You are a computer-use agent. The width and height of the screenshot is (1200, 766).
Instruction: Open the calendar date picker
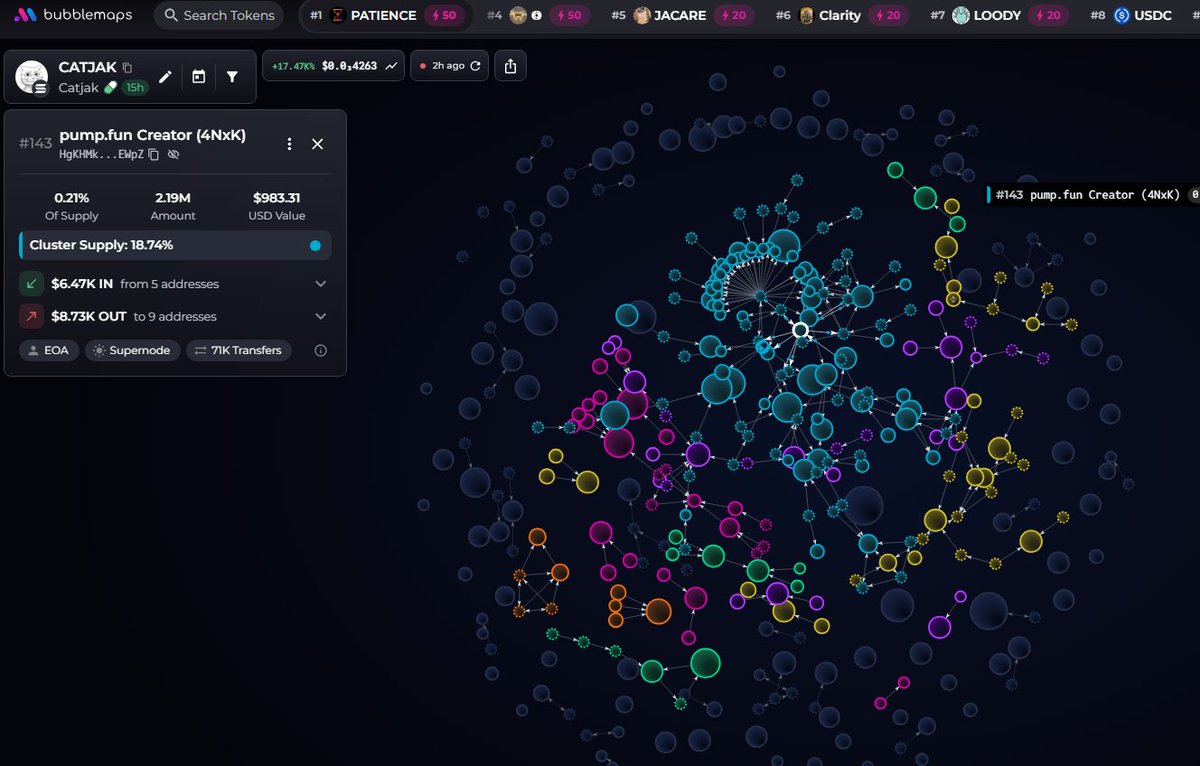pyautogui.click(x=199, y=77)
